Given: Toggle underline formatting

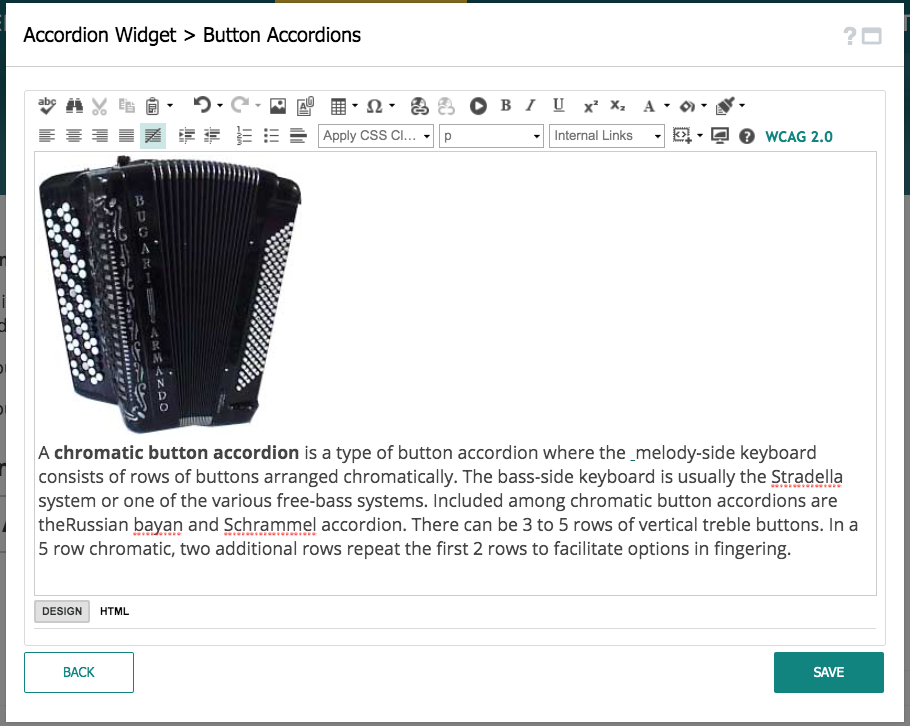Looking at the screenshot, I should pyautogui.click(x=558, y=105).
